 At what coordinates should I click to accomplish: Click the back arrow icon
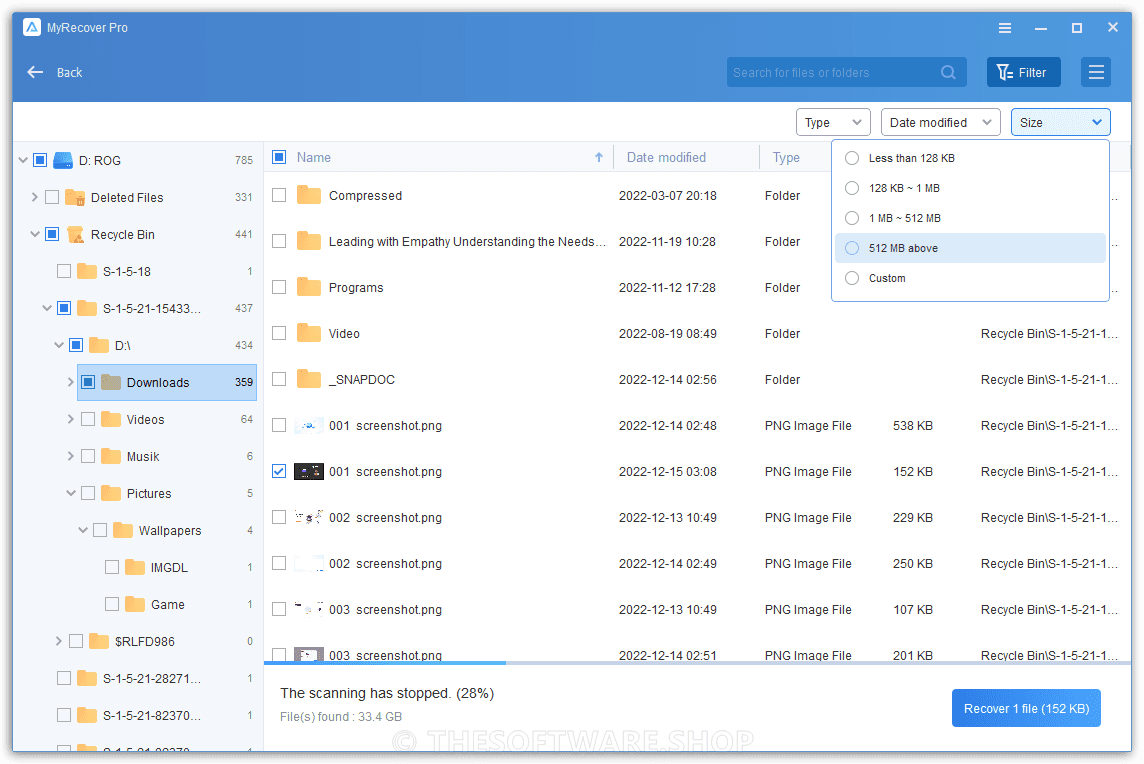pyautogui.click(x=35, y=72)
